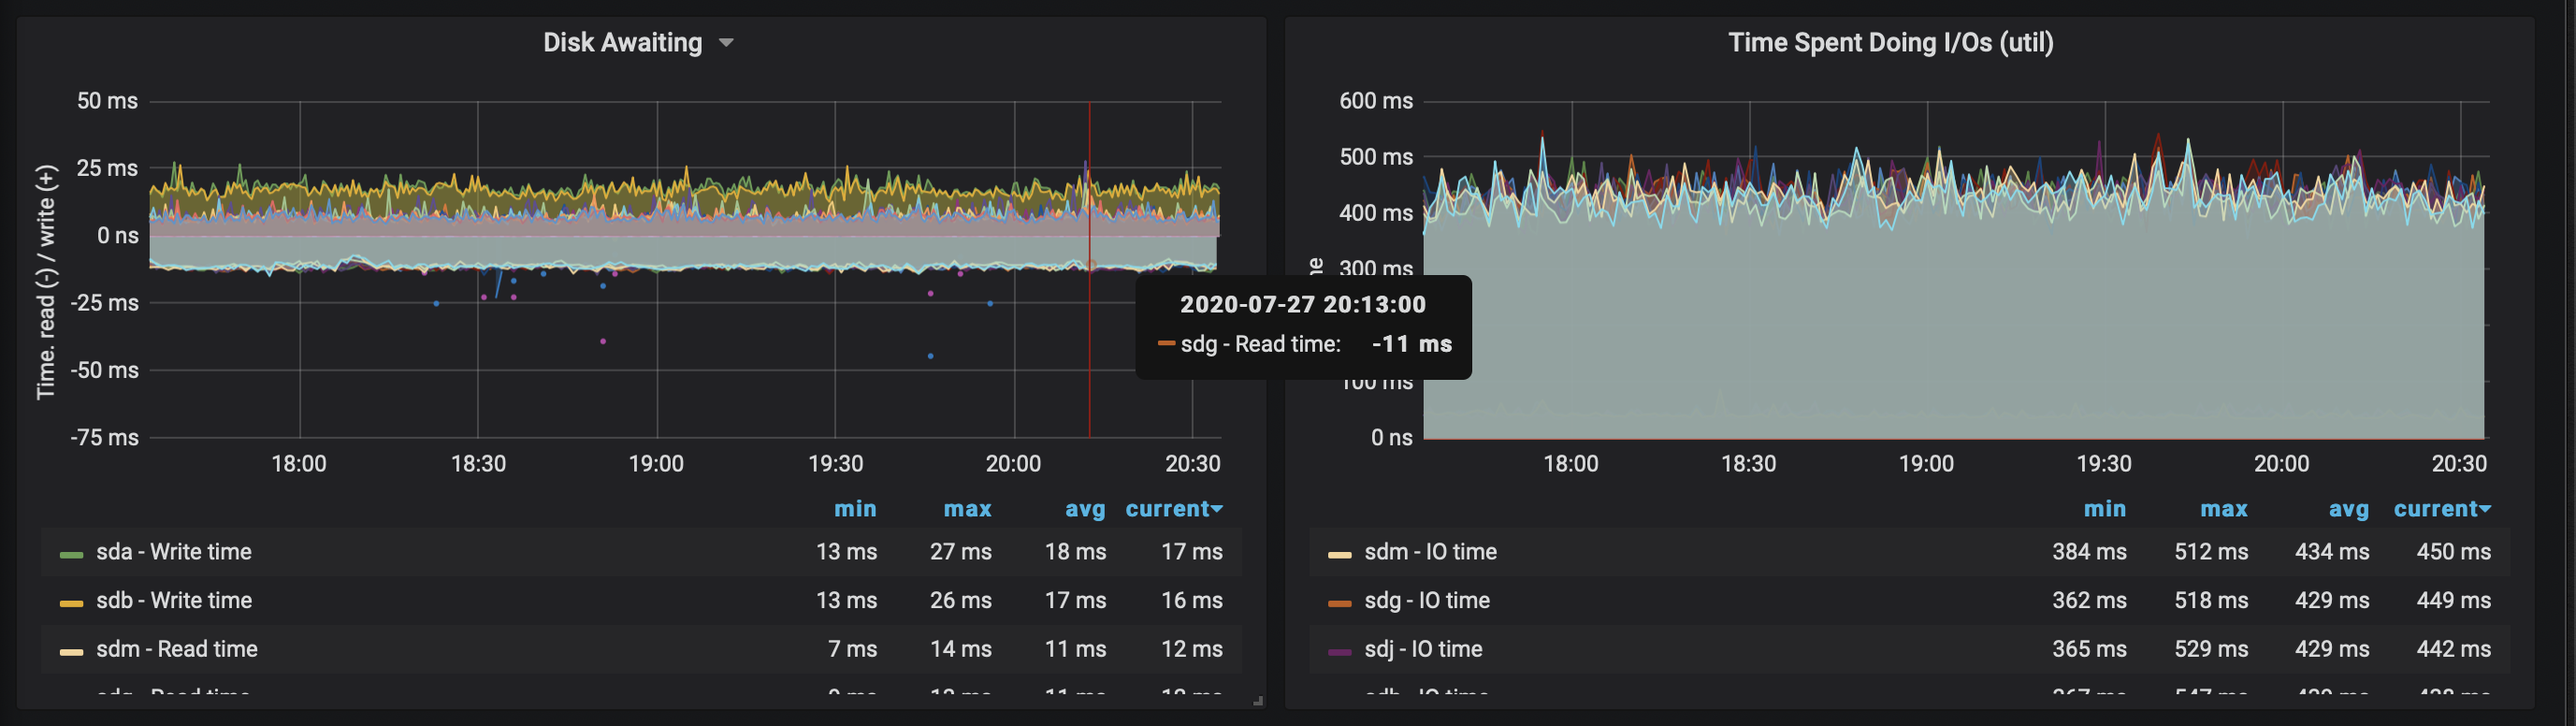Isolate the sdm - Read time series
The height and width of the screenshot is (726, 2576).
(x=177, y=649)
